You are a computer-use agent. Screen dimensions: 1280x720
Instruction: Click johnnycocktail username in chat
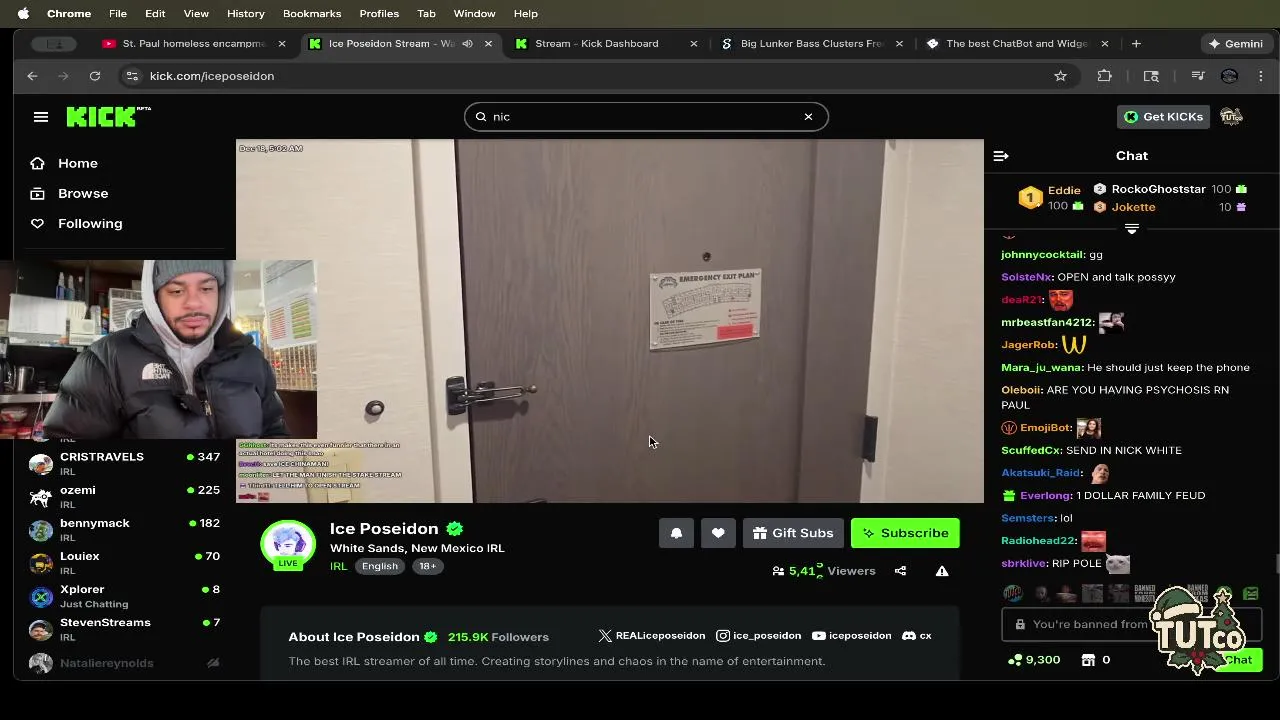click(x=1043, y=255)
